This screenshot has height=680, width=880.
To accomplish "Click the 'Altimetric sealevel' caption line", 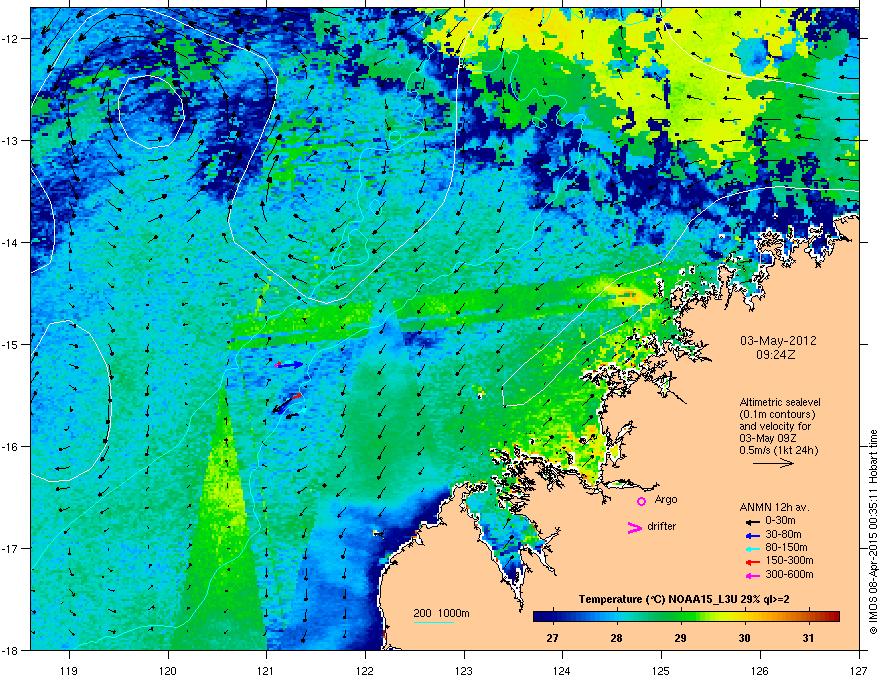I will coord(780,402).
